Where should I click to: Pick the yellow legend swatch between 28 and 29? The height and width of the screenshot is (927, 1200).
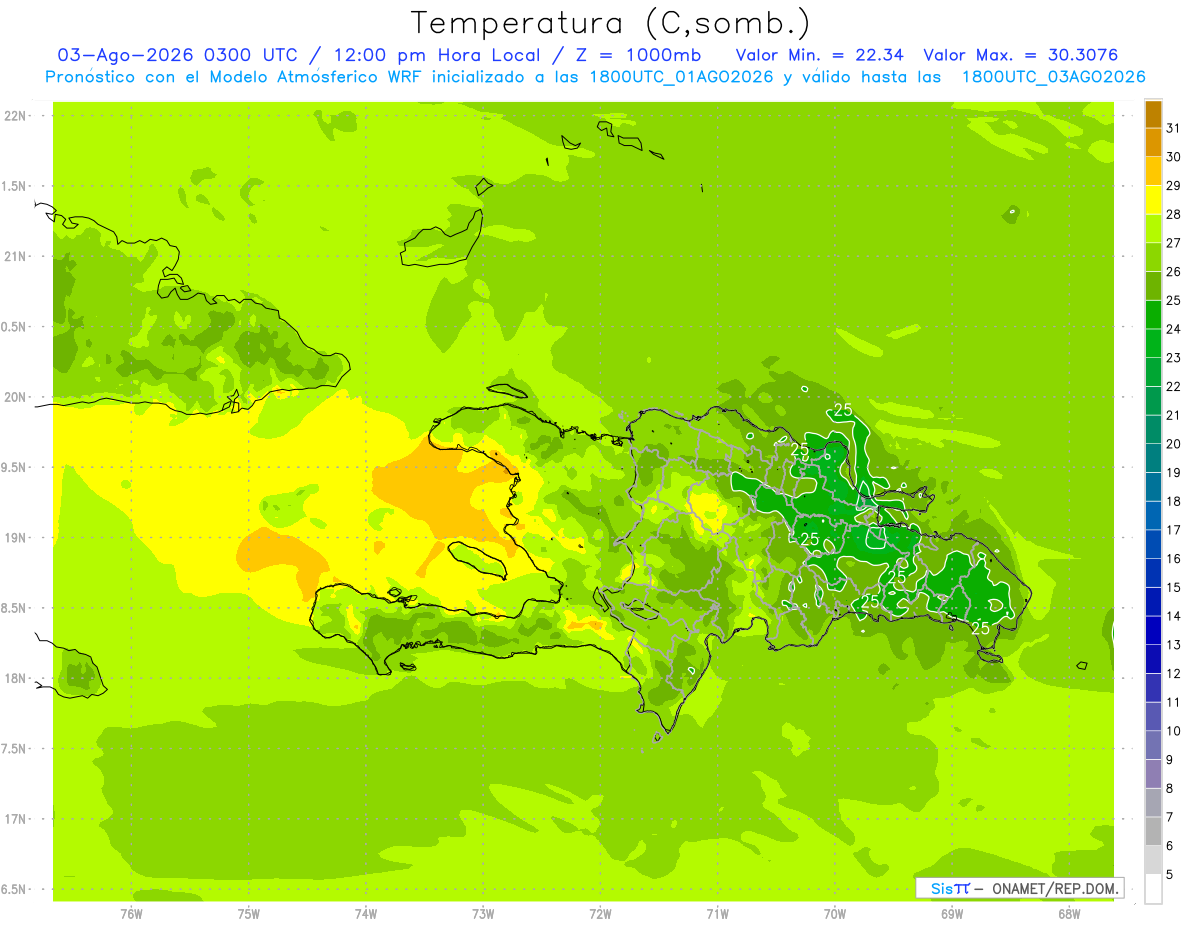tap(1153, 200)
